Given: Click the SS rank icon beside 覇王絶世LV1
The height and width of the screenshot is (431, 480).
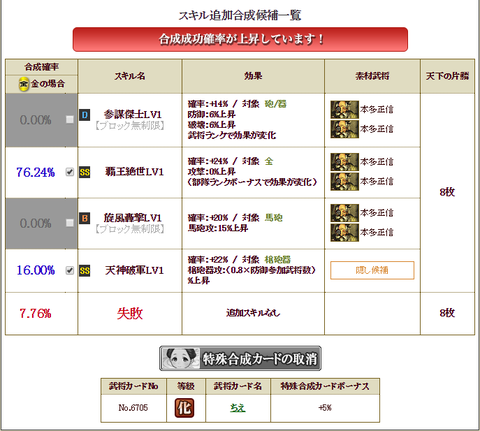Looking at the screenshot, I should (84, 172).
